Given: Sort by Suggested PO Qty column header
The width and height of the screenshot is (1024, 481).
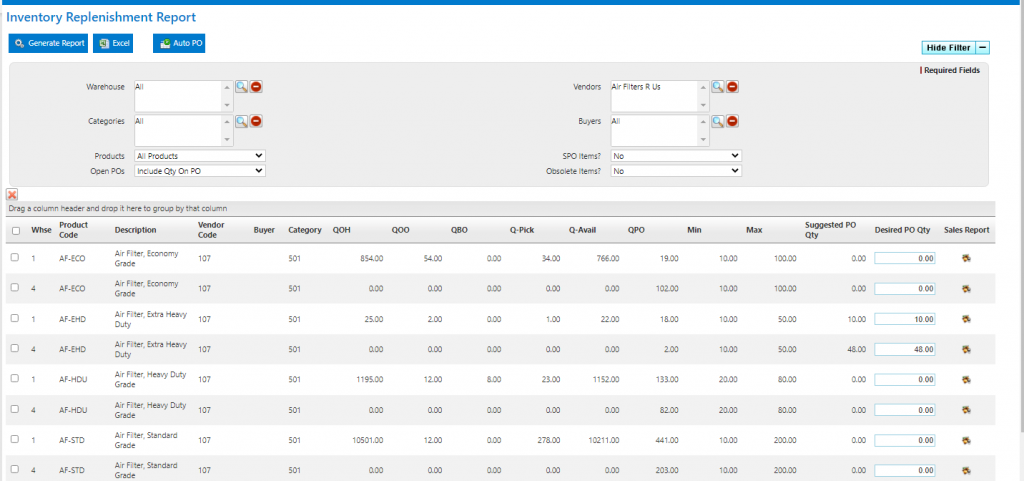Looking at the screenshot, I should click(830, 230).
